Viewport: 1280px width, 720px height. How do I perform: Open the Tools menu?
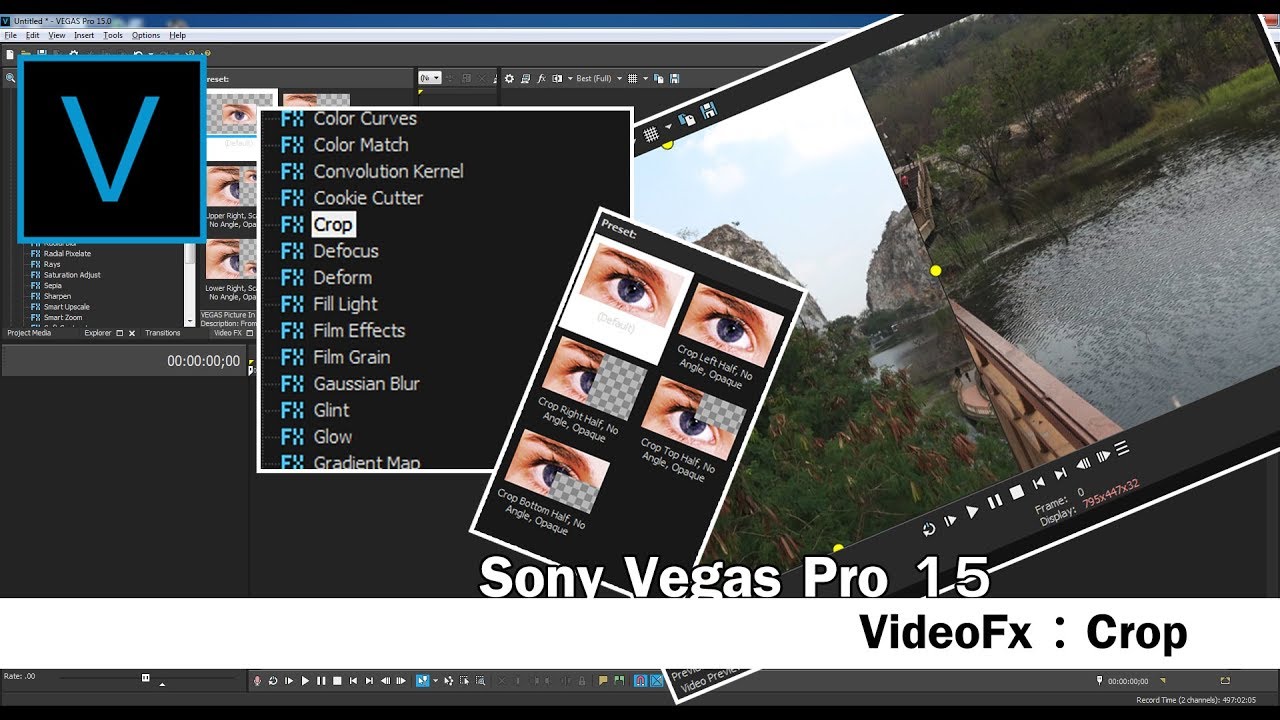point(113,35)
